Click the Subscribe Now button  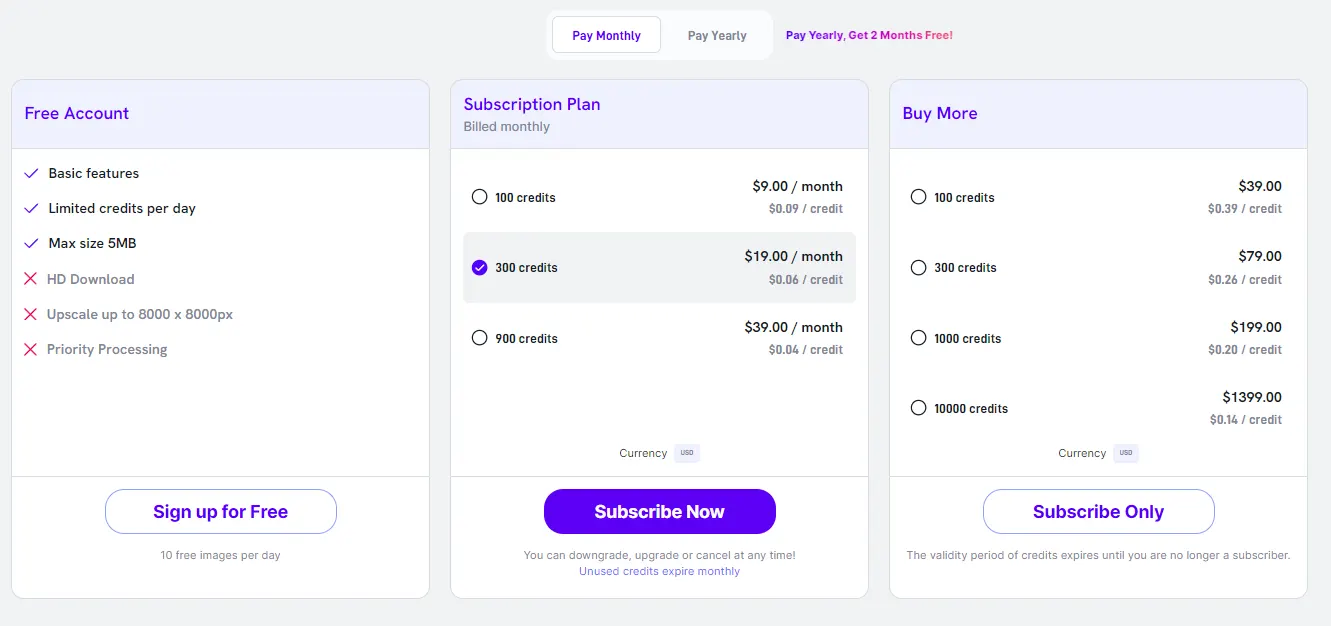tap(659, 511)
